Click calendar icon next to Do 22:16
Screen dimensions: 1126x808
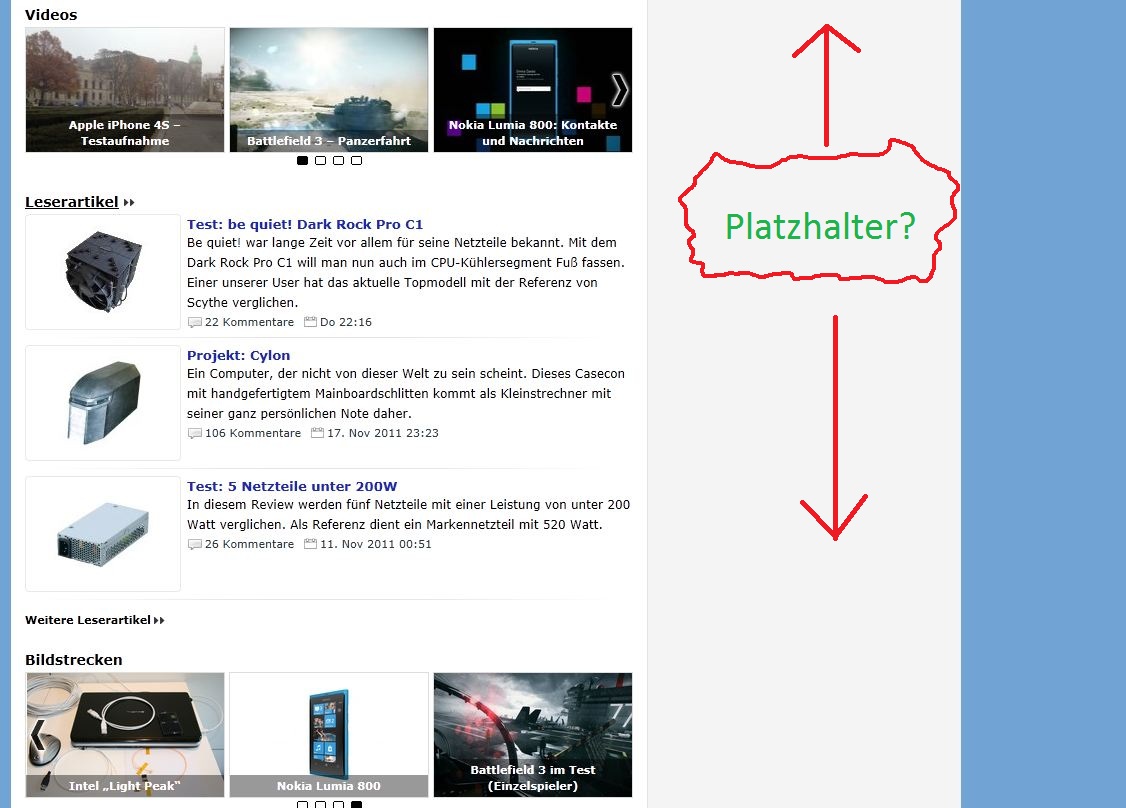coord(310,322)
